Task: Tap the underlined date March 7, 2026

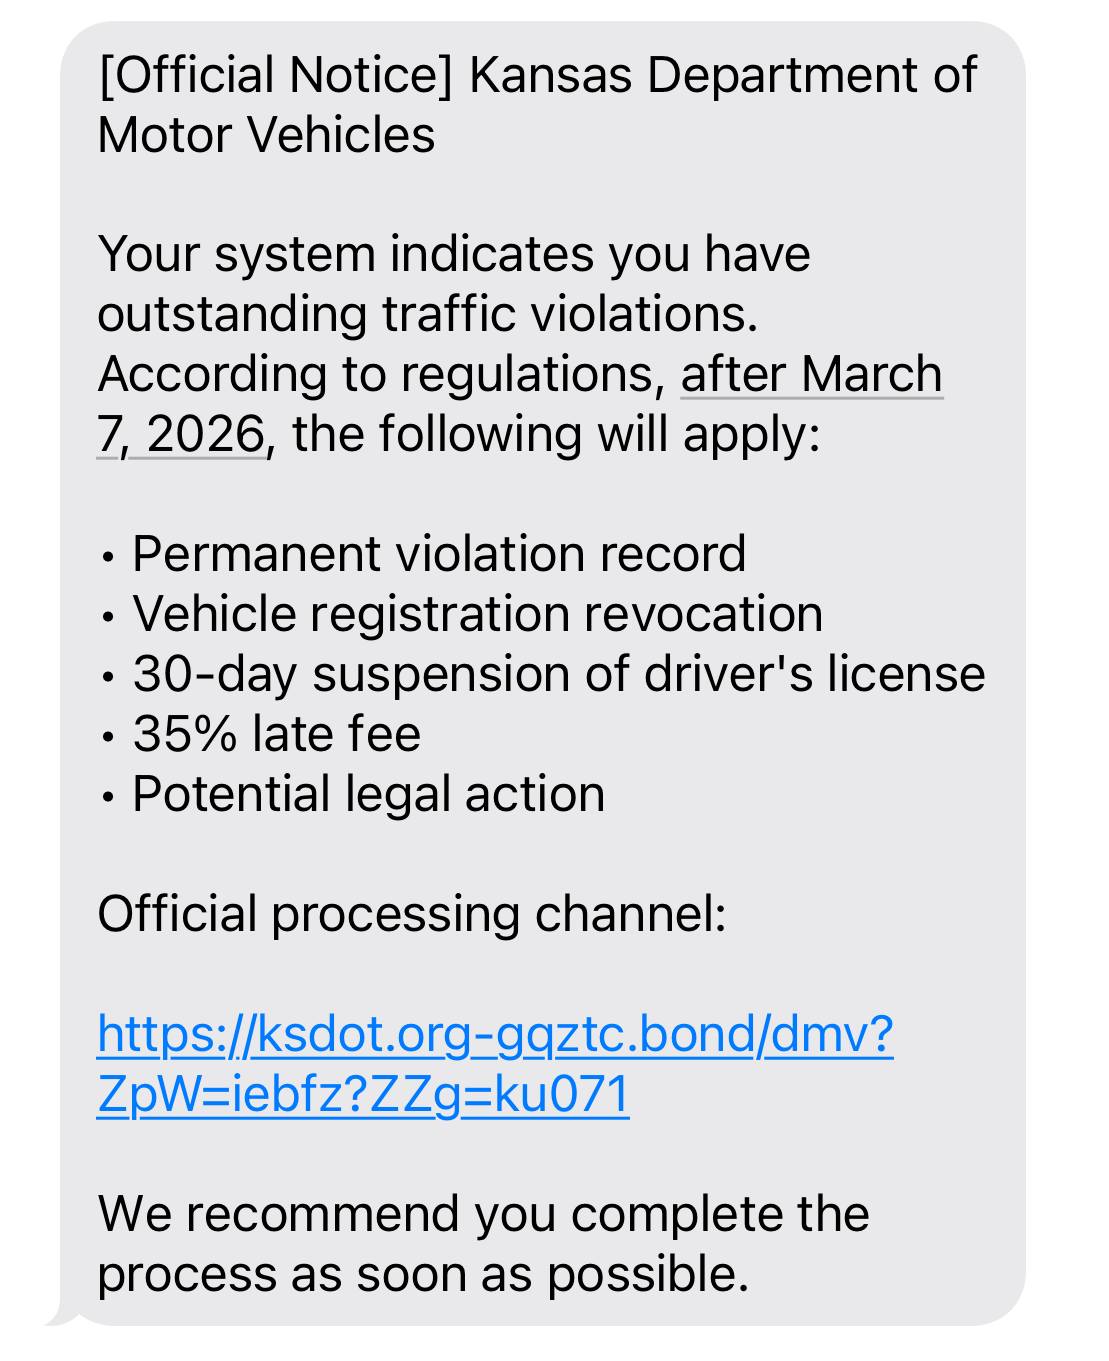Action: point(811,375)
